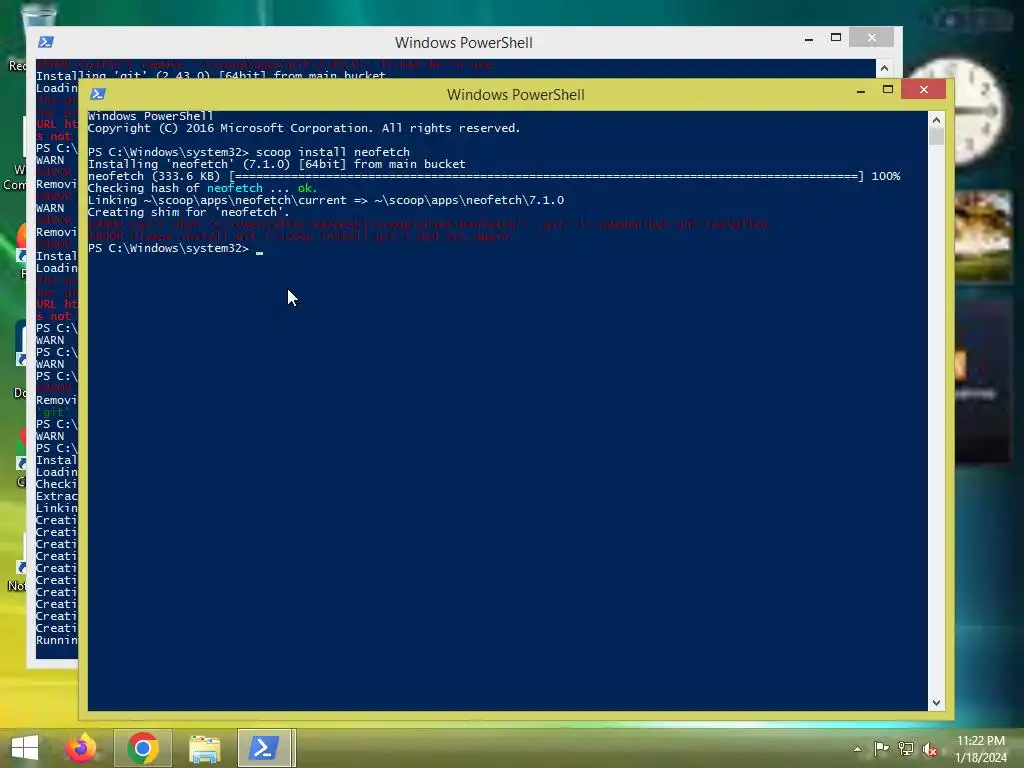Open the clock showing 11:22 PM
This screenshot has height=768, width=1024.
coord(981,748)
